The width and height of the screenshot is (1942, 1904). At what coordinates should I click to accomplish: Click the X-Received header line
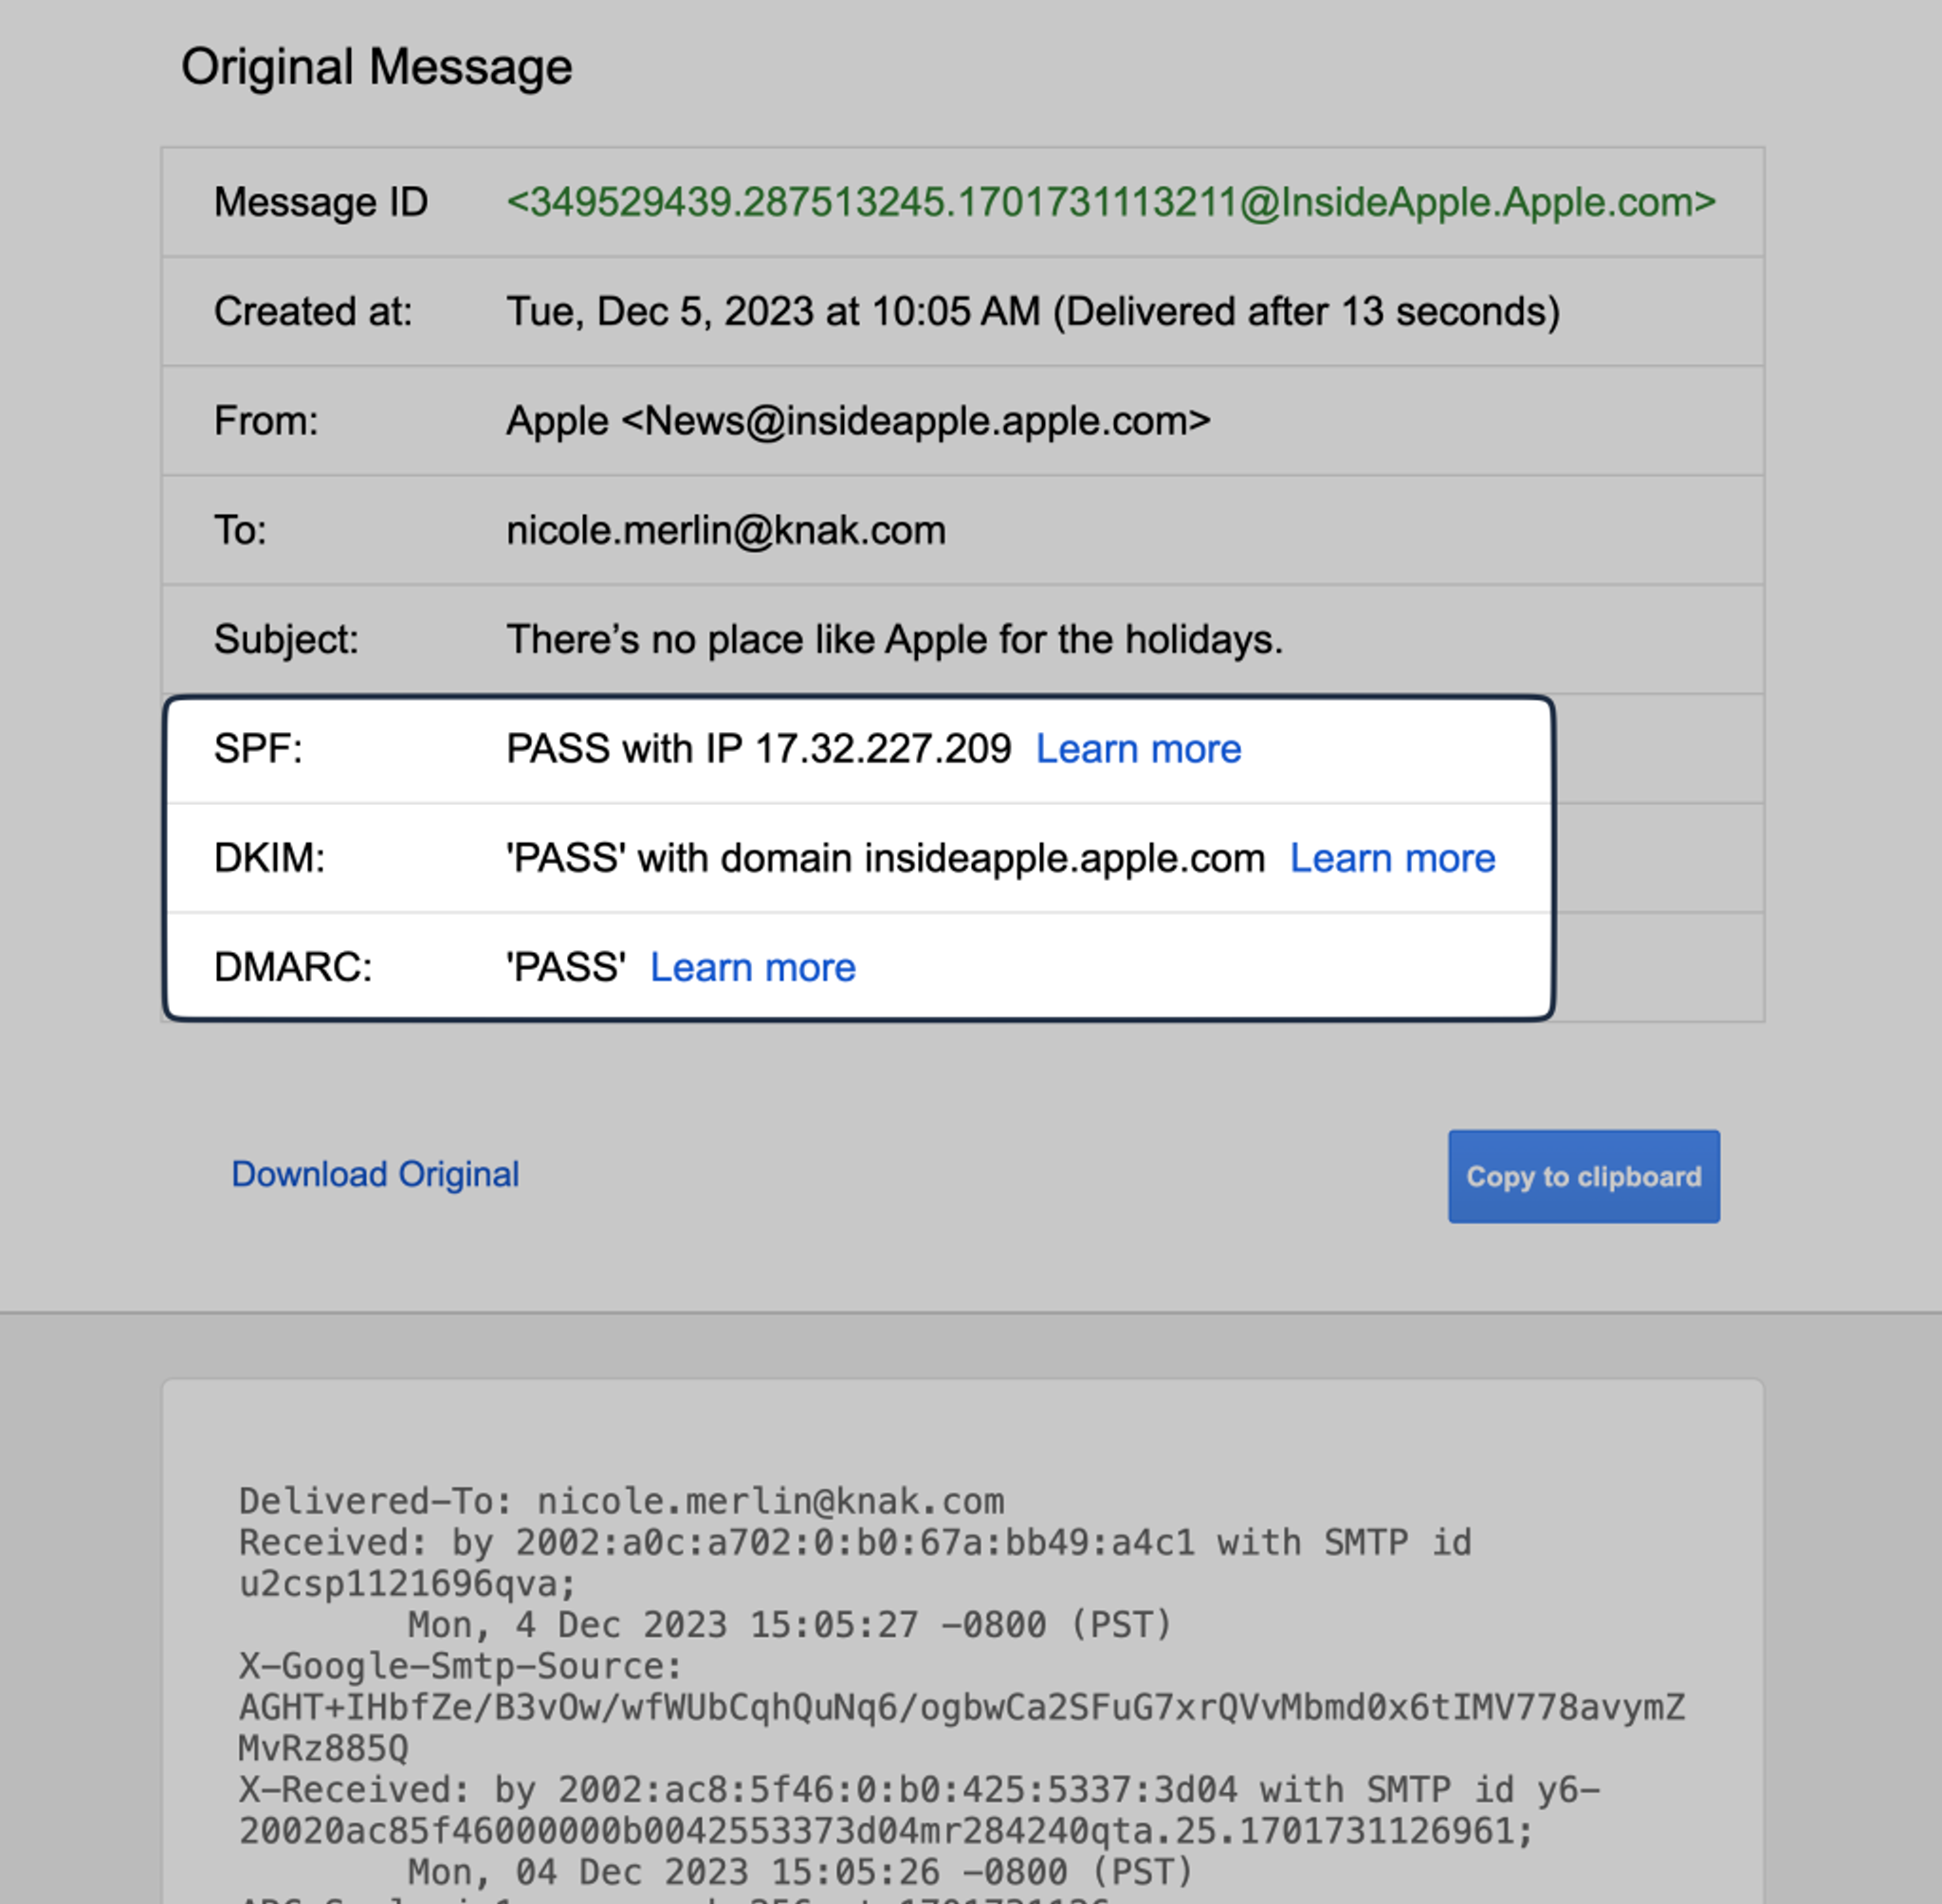click(918, 1789)
